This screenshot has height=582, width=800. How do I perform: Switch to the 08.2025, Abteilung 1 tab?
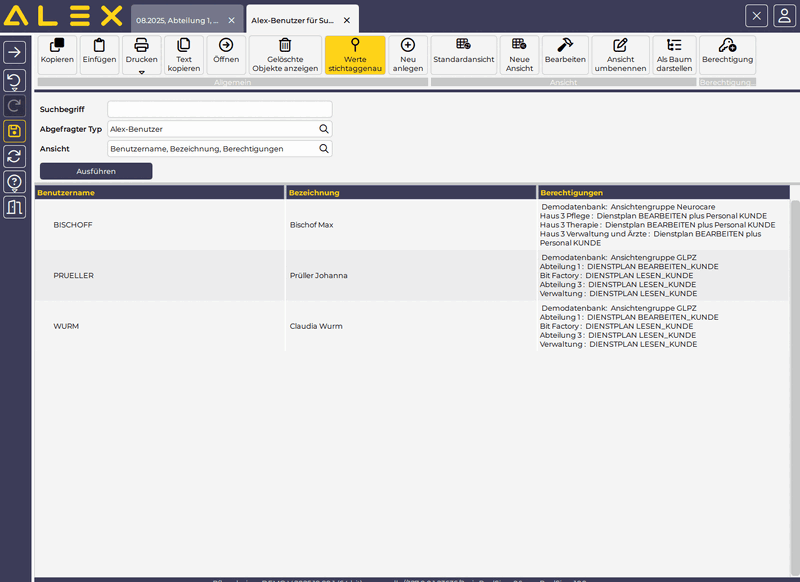pyautogui.click(x=178, y=20)
